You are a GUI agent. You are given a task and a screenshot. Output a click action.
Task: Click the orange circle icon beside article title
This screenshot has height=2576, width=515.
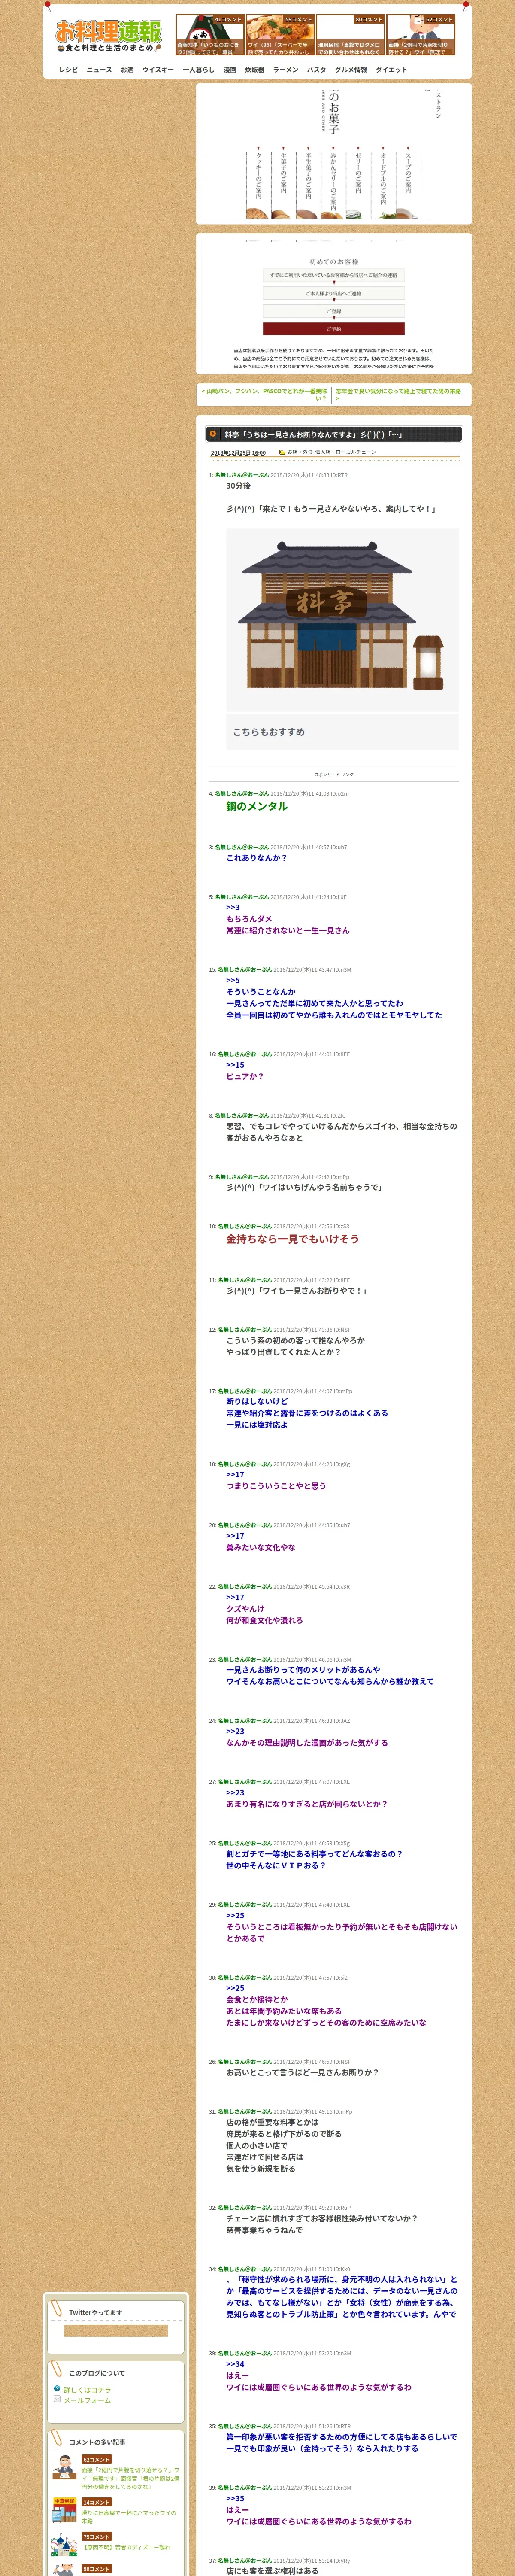coord(213,434)
